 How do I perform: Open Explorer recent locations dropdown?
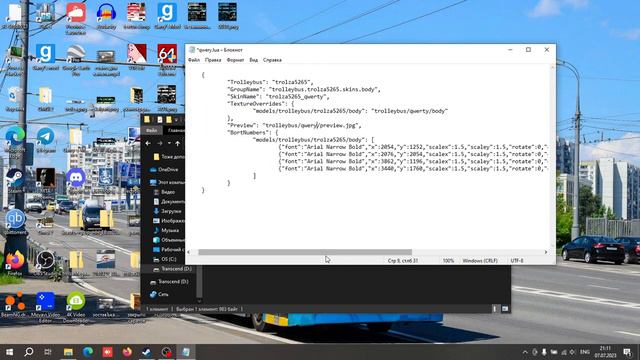[x=169, y=143]
